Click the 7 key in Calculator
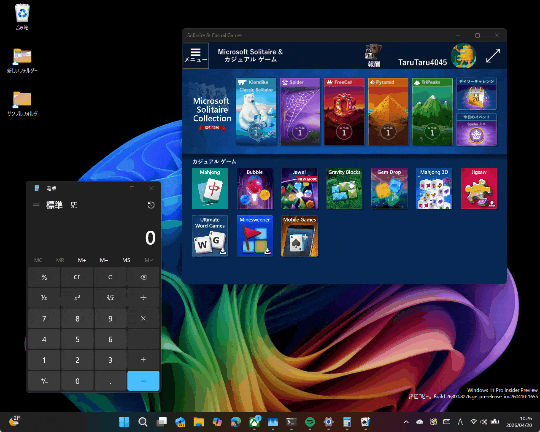Image resolution: width=540 pixels, height=432 pixels. point(44,319)
